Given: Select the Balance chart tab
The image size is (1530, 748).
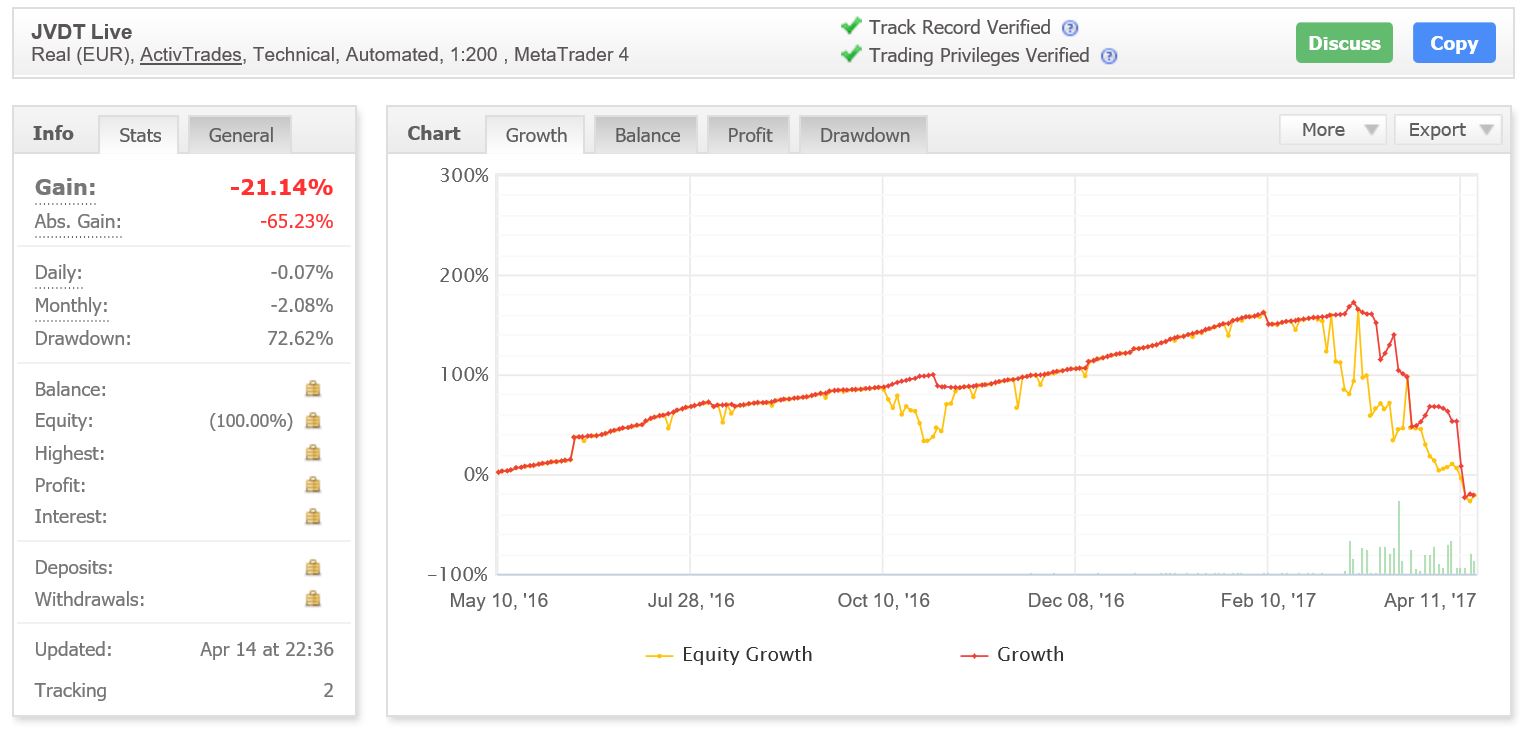Looking at the screenshot, I should pos(647,135).
